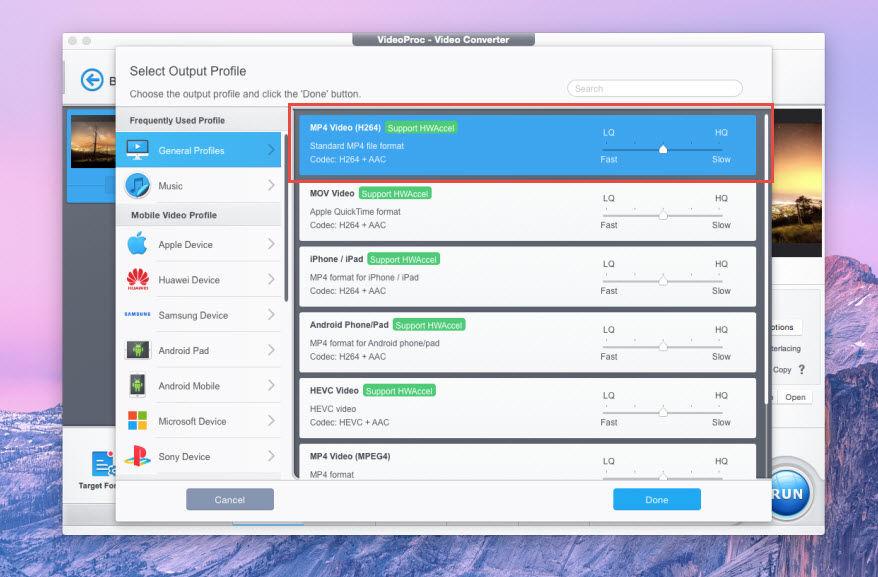
Task: Click the Open button in the main window
Action: click(x=795, y=397)
